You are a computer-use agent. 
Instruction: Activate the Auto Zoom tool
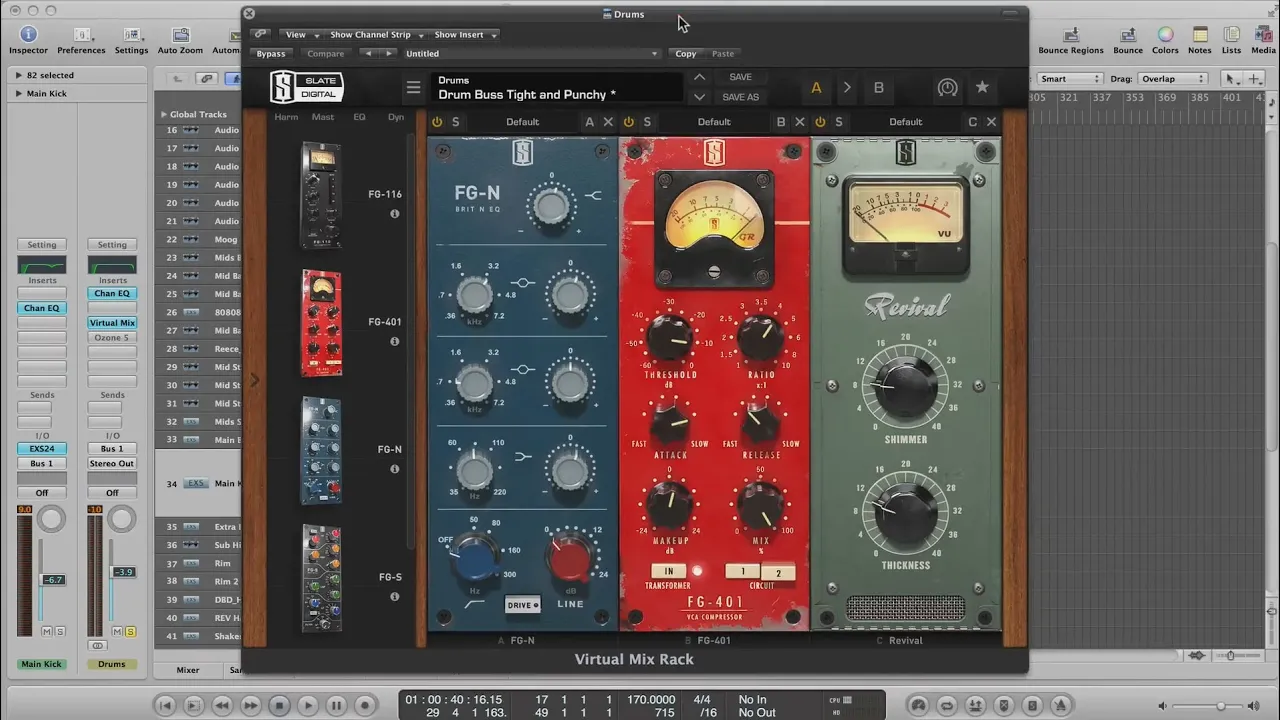pos(180,40)
